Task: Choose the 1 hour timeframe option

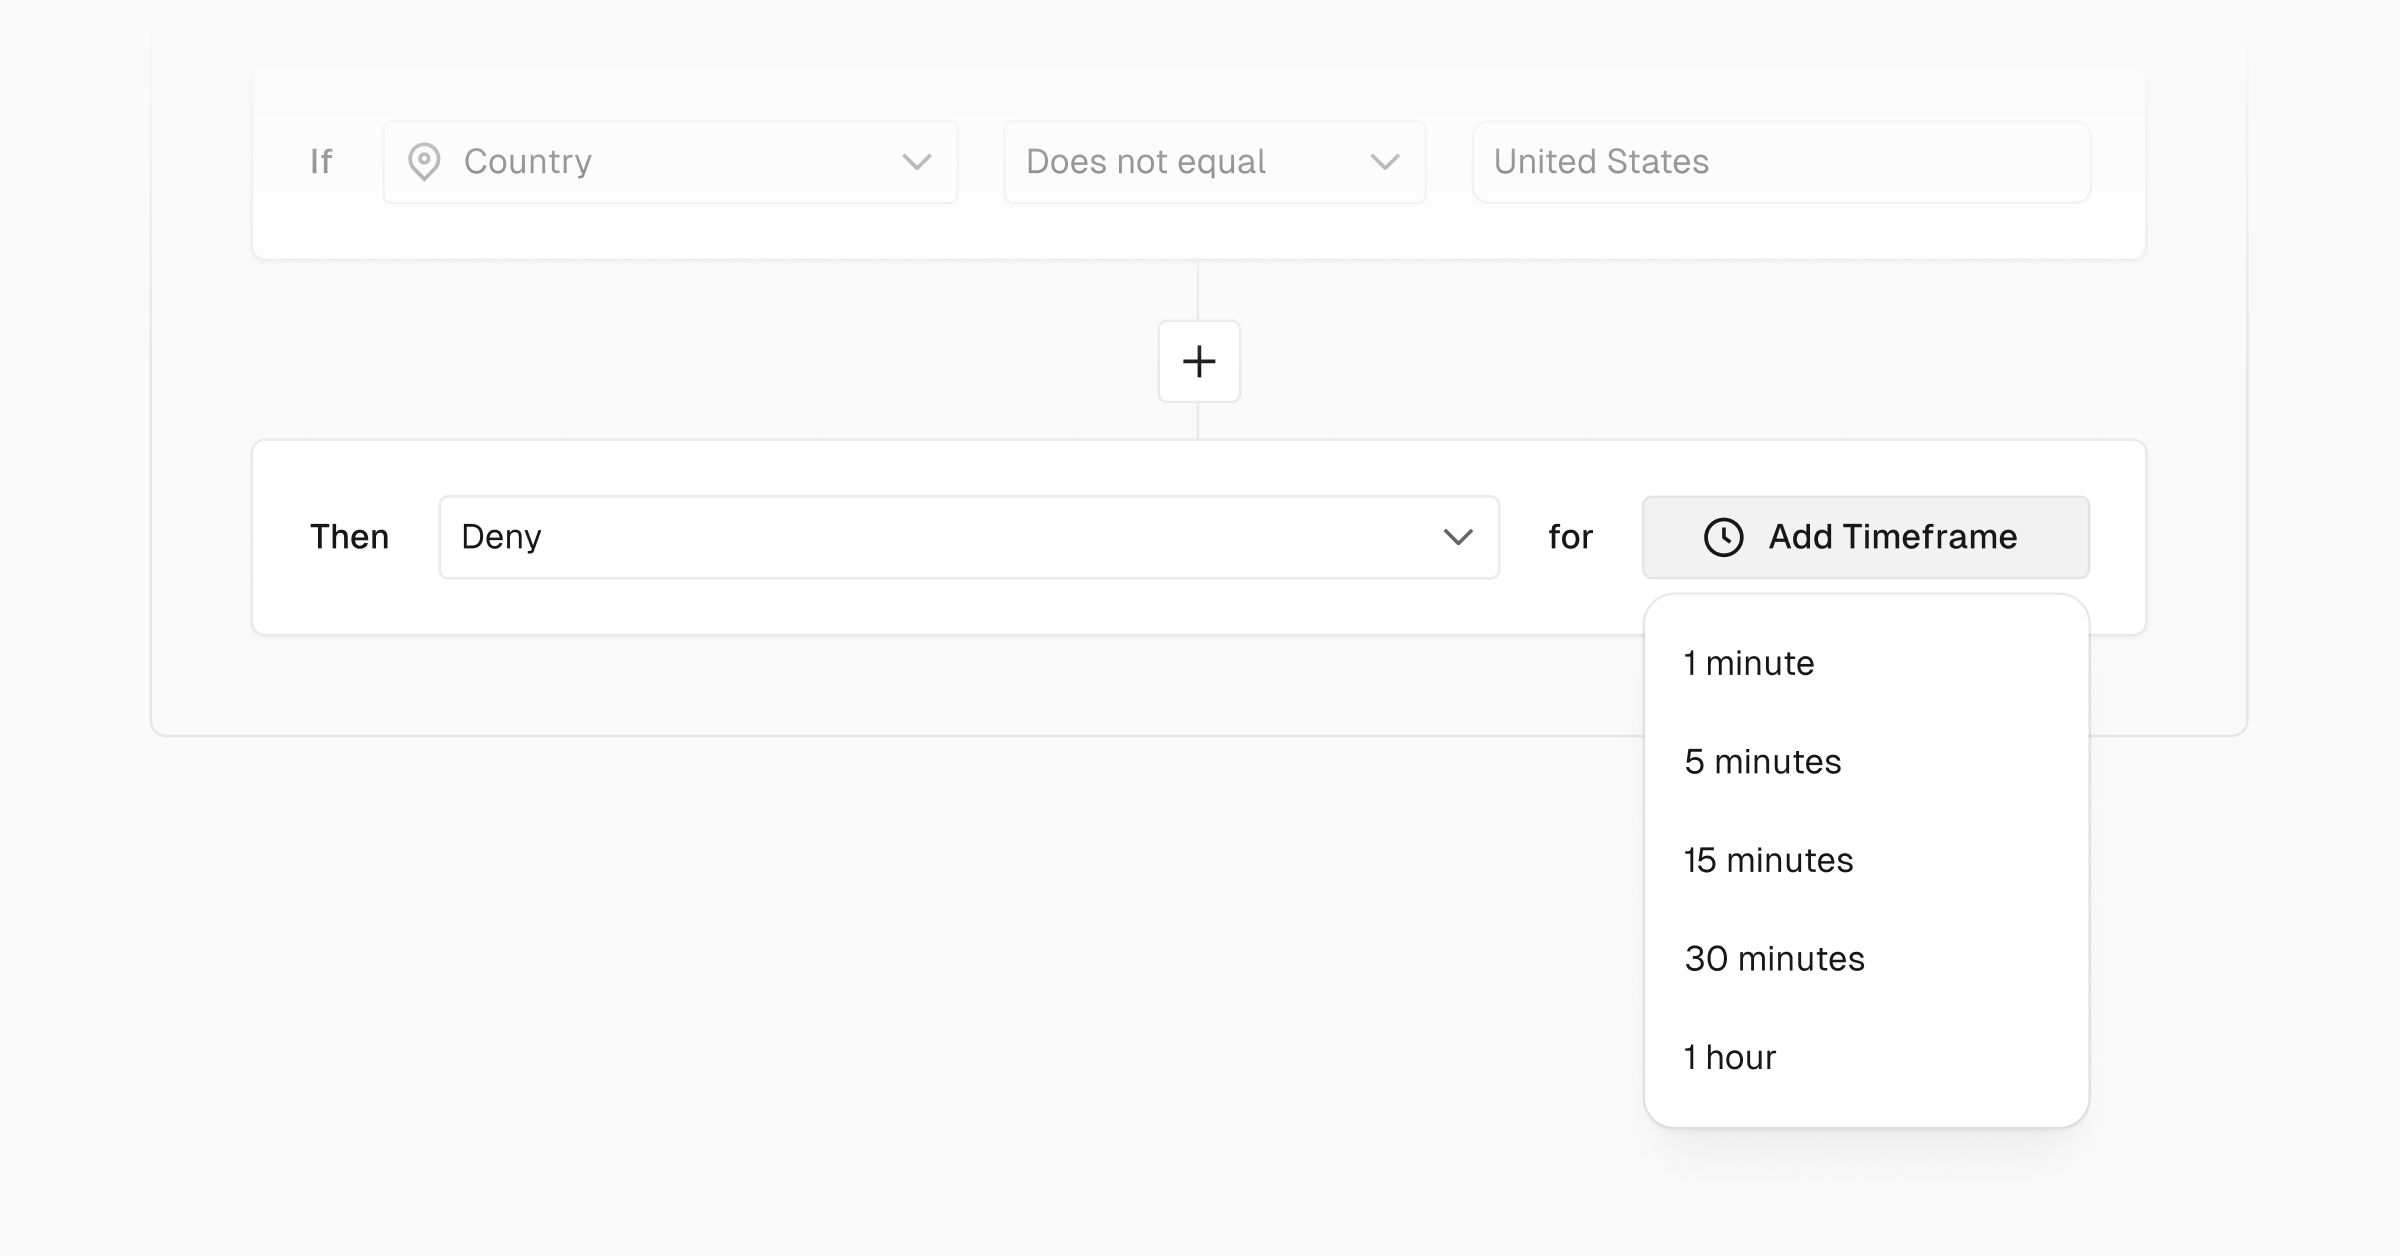Action: [x=1730, y=1058]
